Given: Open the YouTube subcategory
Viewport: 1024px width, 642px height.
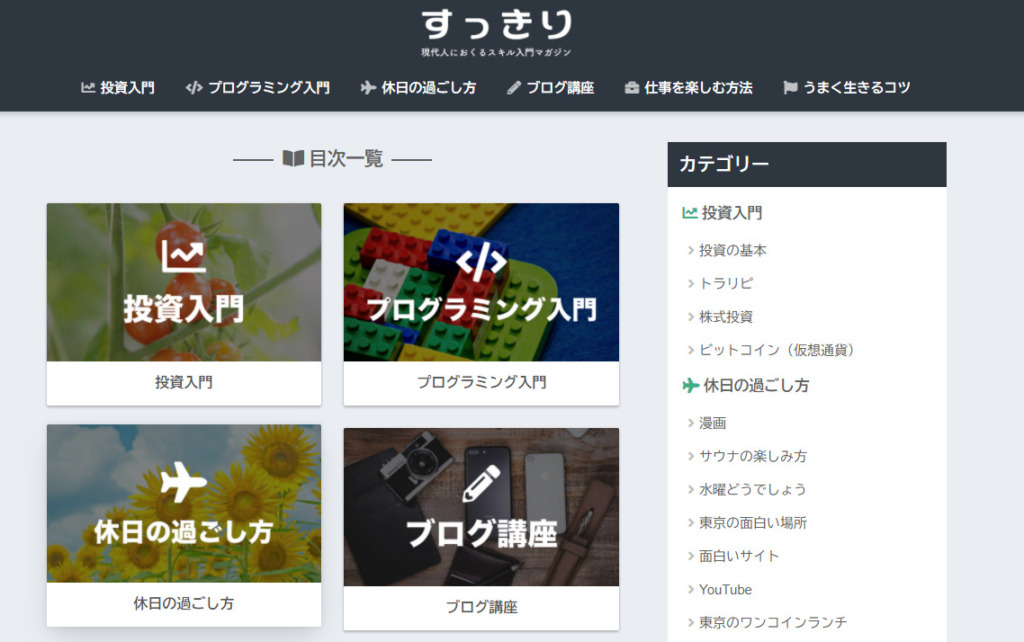Looking at the screenshot, I should [x=726, y=589].
